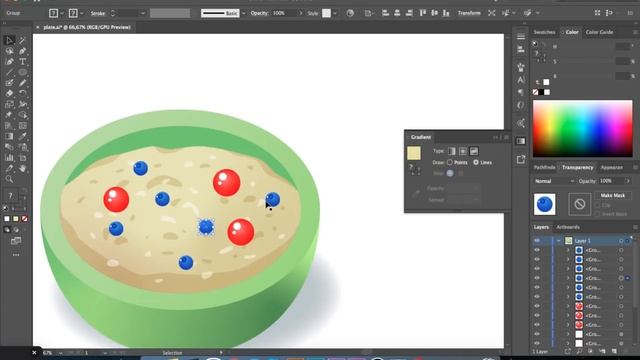The width and height of the screenshot is (640, 360).
Task: Select the Selection (black arrow) tool
Action: pos(9,40)
